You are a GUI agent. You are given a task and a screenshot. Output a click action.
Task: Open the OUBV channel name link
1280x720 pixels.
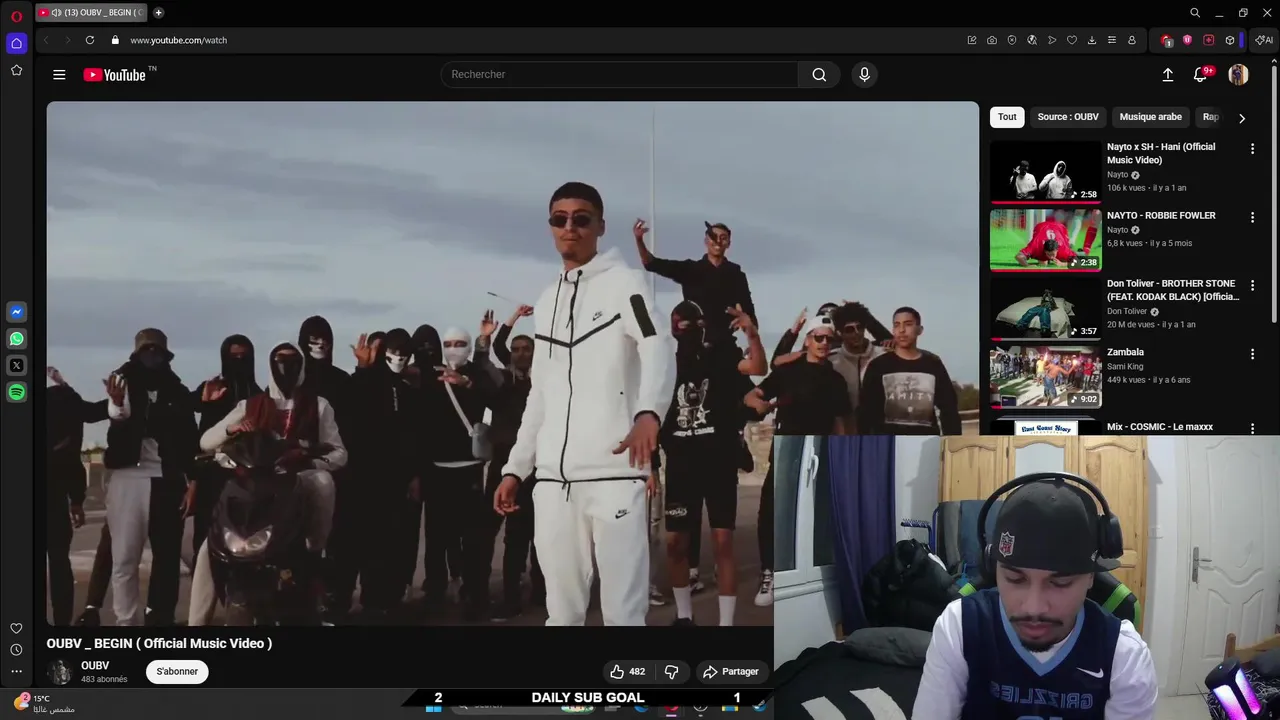click(95, 666)
